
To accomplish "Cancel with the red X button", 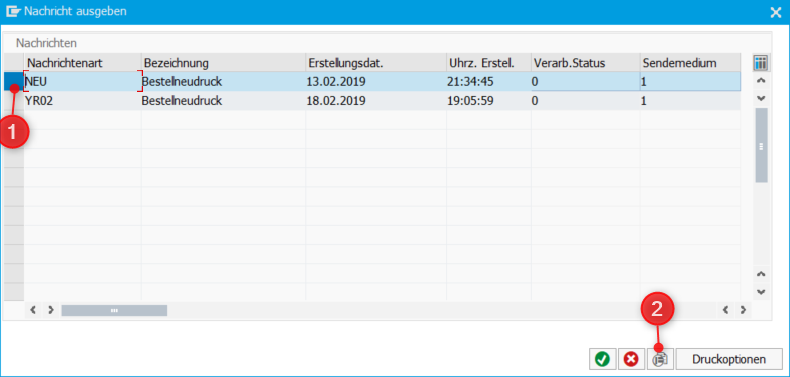I will coord(630,359).
